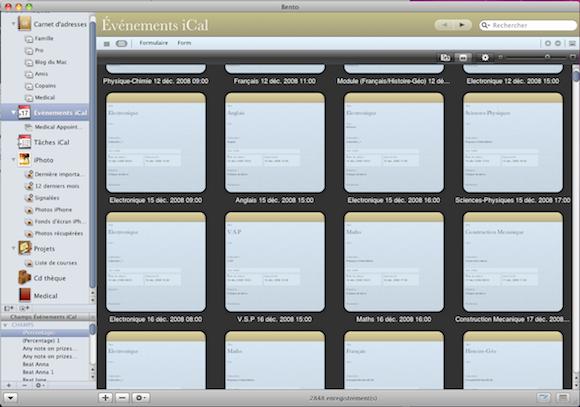Viewport: 580px width, 407px height.
Task: Toggle the split view pill icon
Action: pos(121,43)
